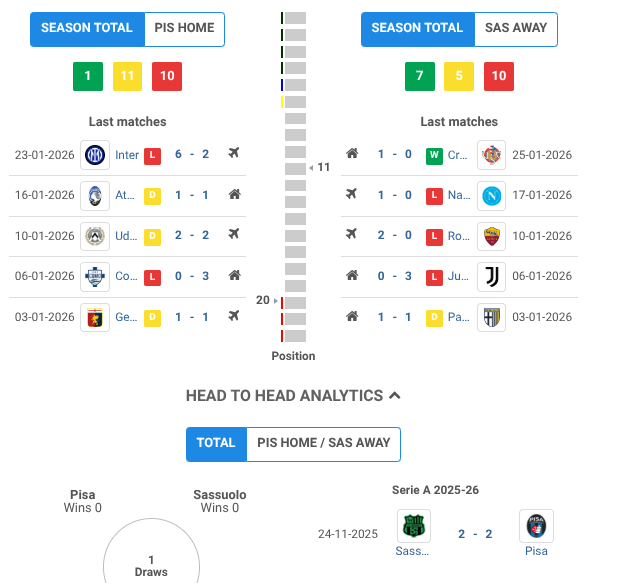
Task: Click the Udinese club crest
Action: click(95, 236)
